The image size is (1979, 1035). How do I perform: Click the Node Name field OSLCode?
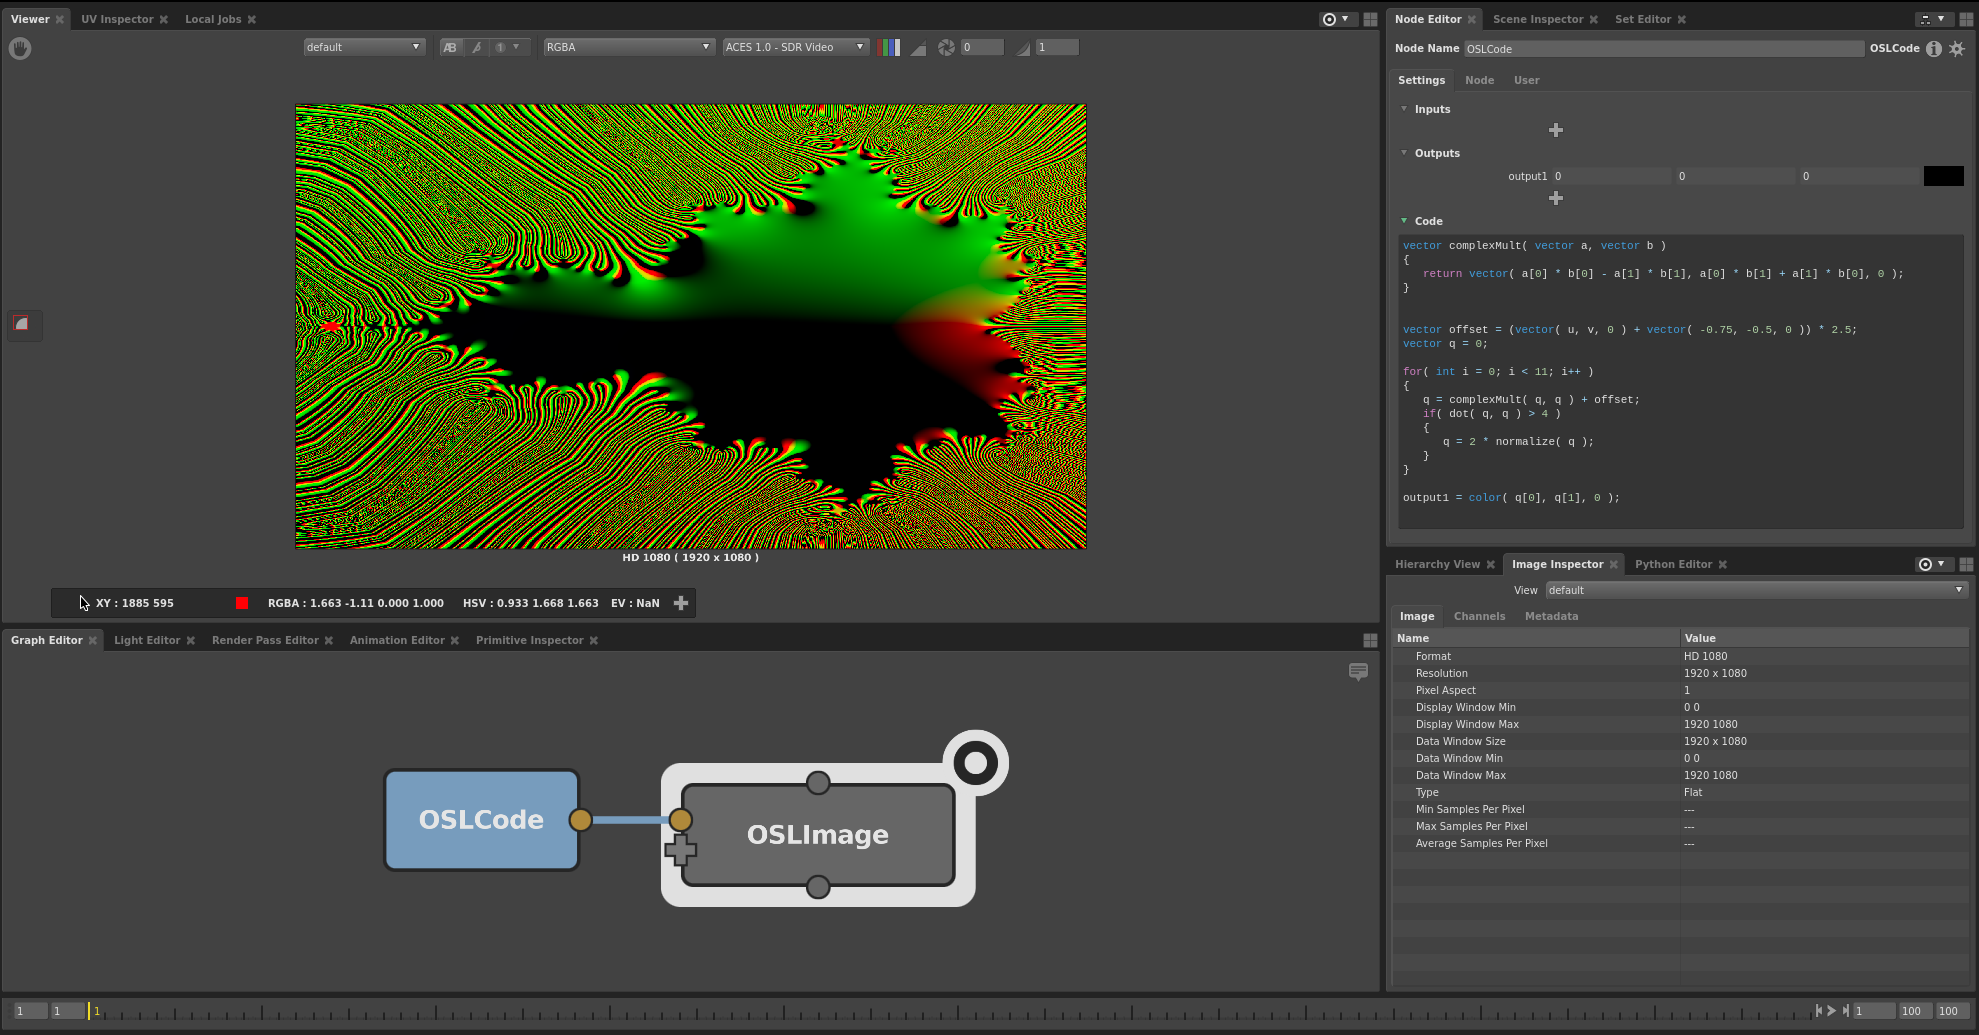[1664, 49]
